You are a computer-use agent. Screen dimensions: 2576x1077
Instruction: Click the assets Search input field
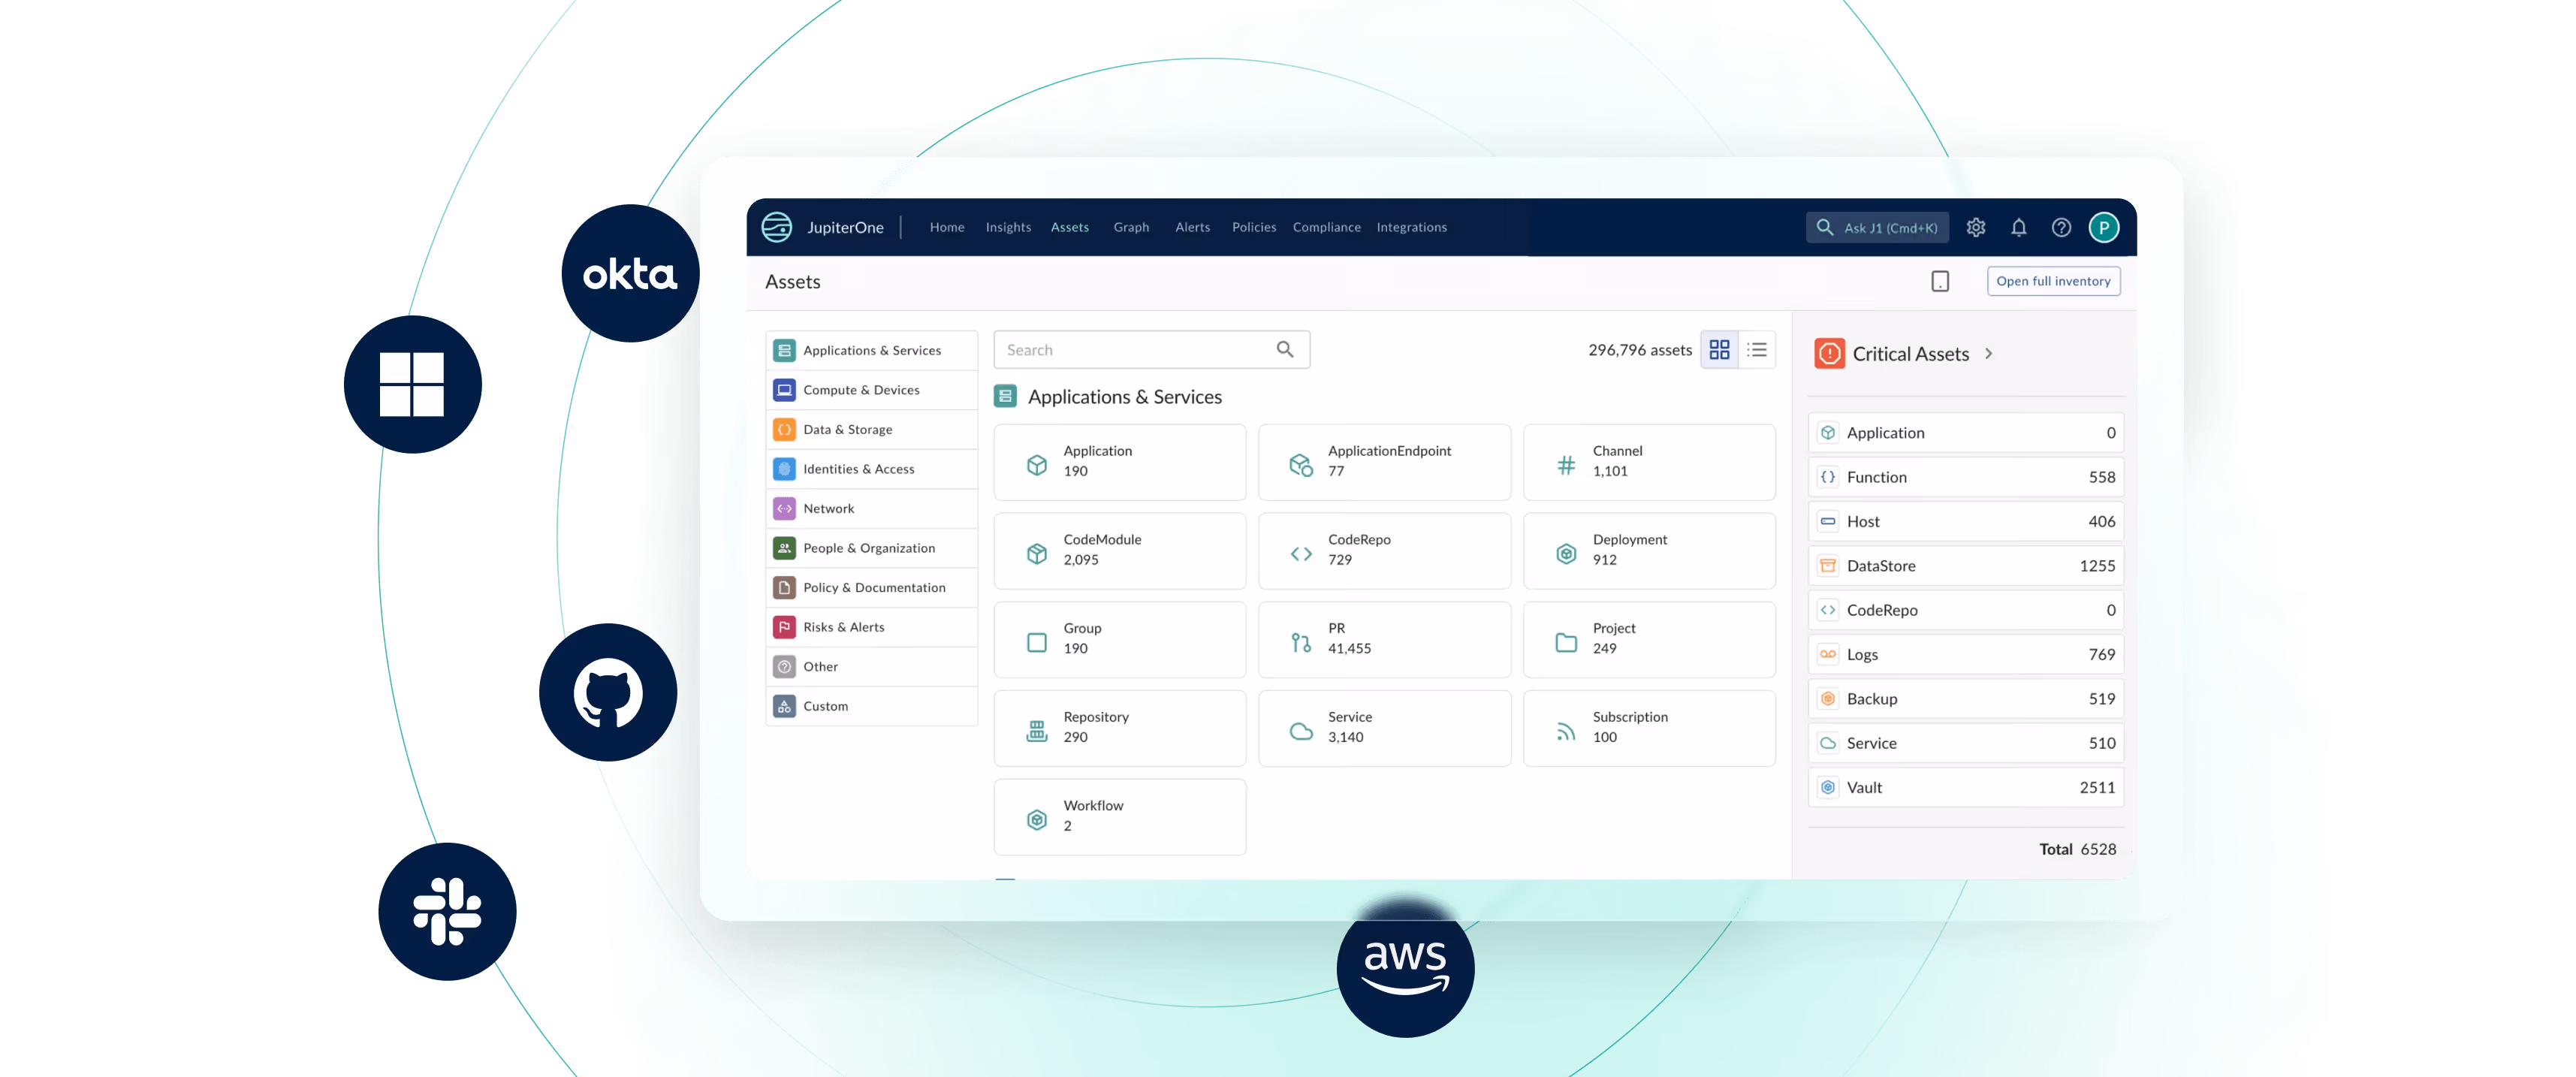(1151, 349)
